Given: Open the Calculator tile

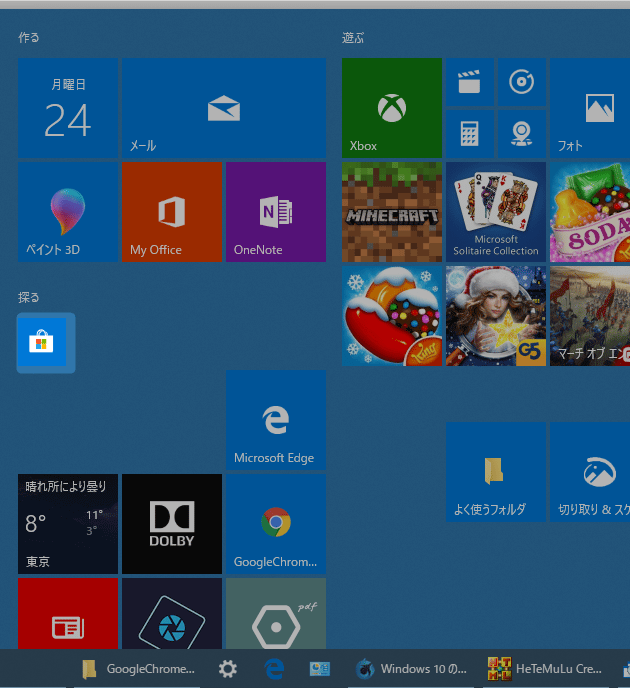Looking at the screenshot, I should pyautogui.click(x=470, y=134).
